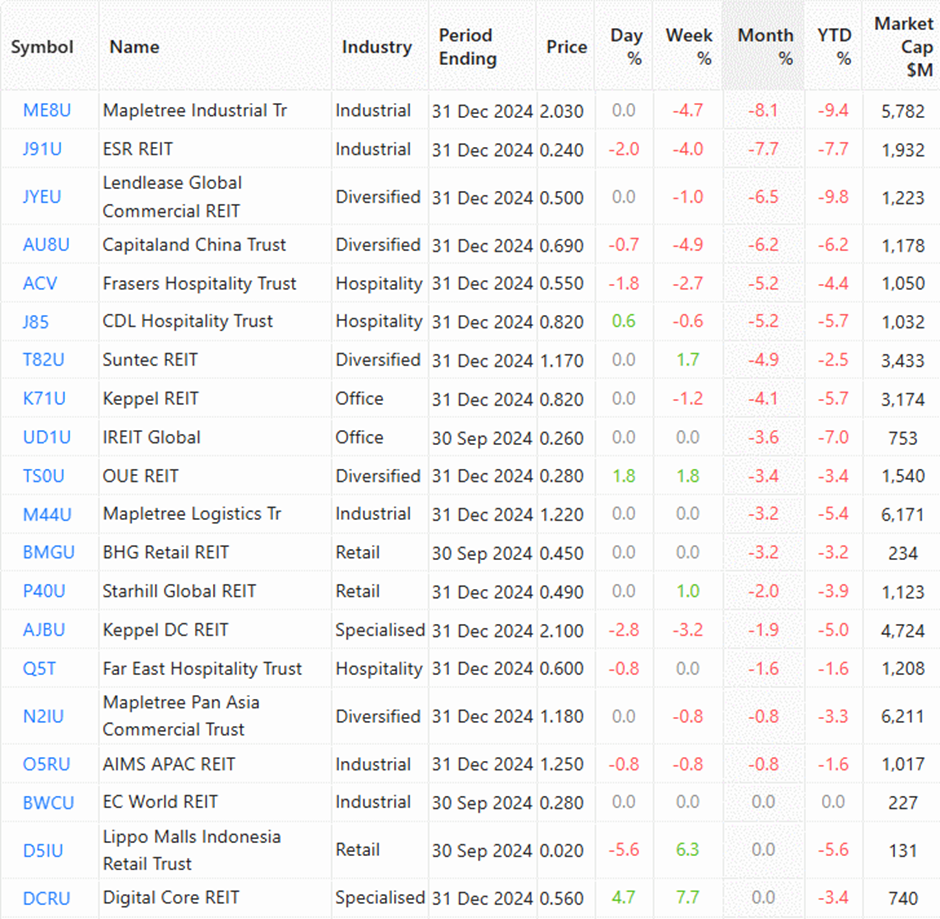Select the Far East Hospitality Trust name
The height and width of the screenshot is (919, 940).
(x=202, y=668)
